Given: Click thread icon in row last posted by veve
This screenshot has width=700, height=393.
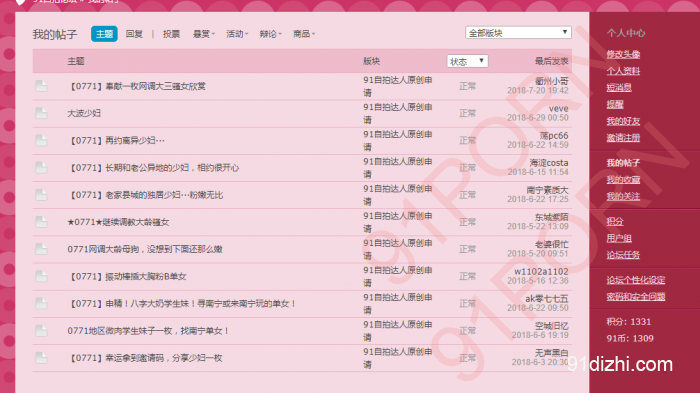Looking at the screenshot, I should tap(42, 113).
